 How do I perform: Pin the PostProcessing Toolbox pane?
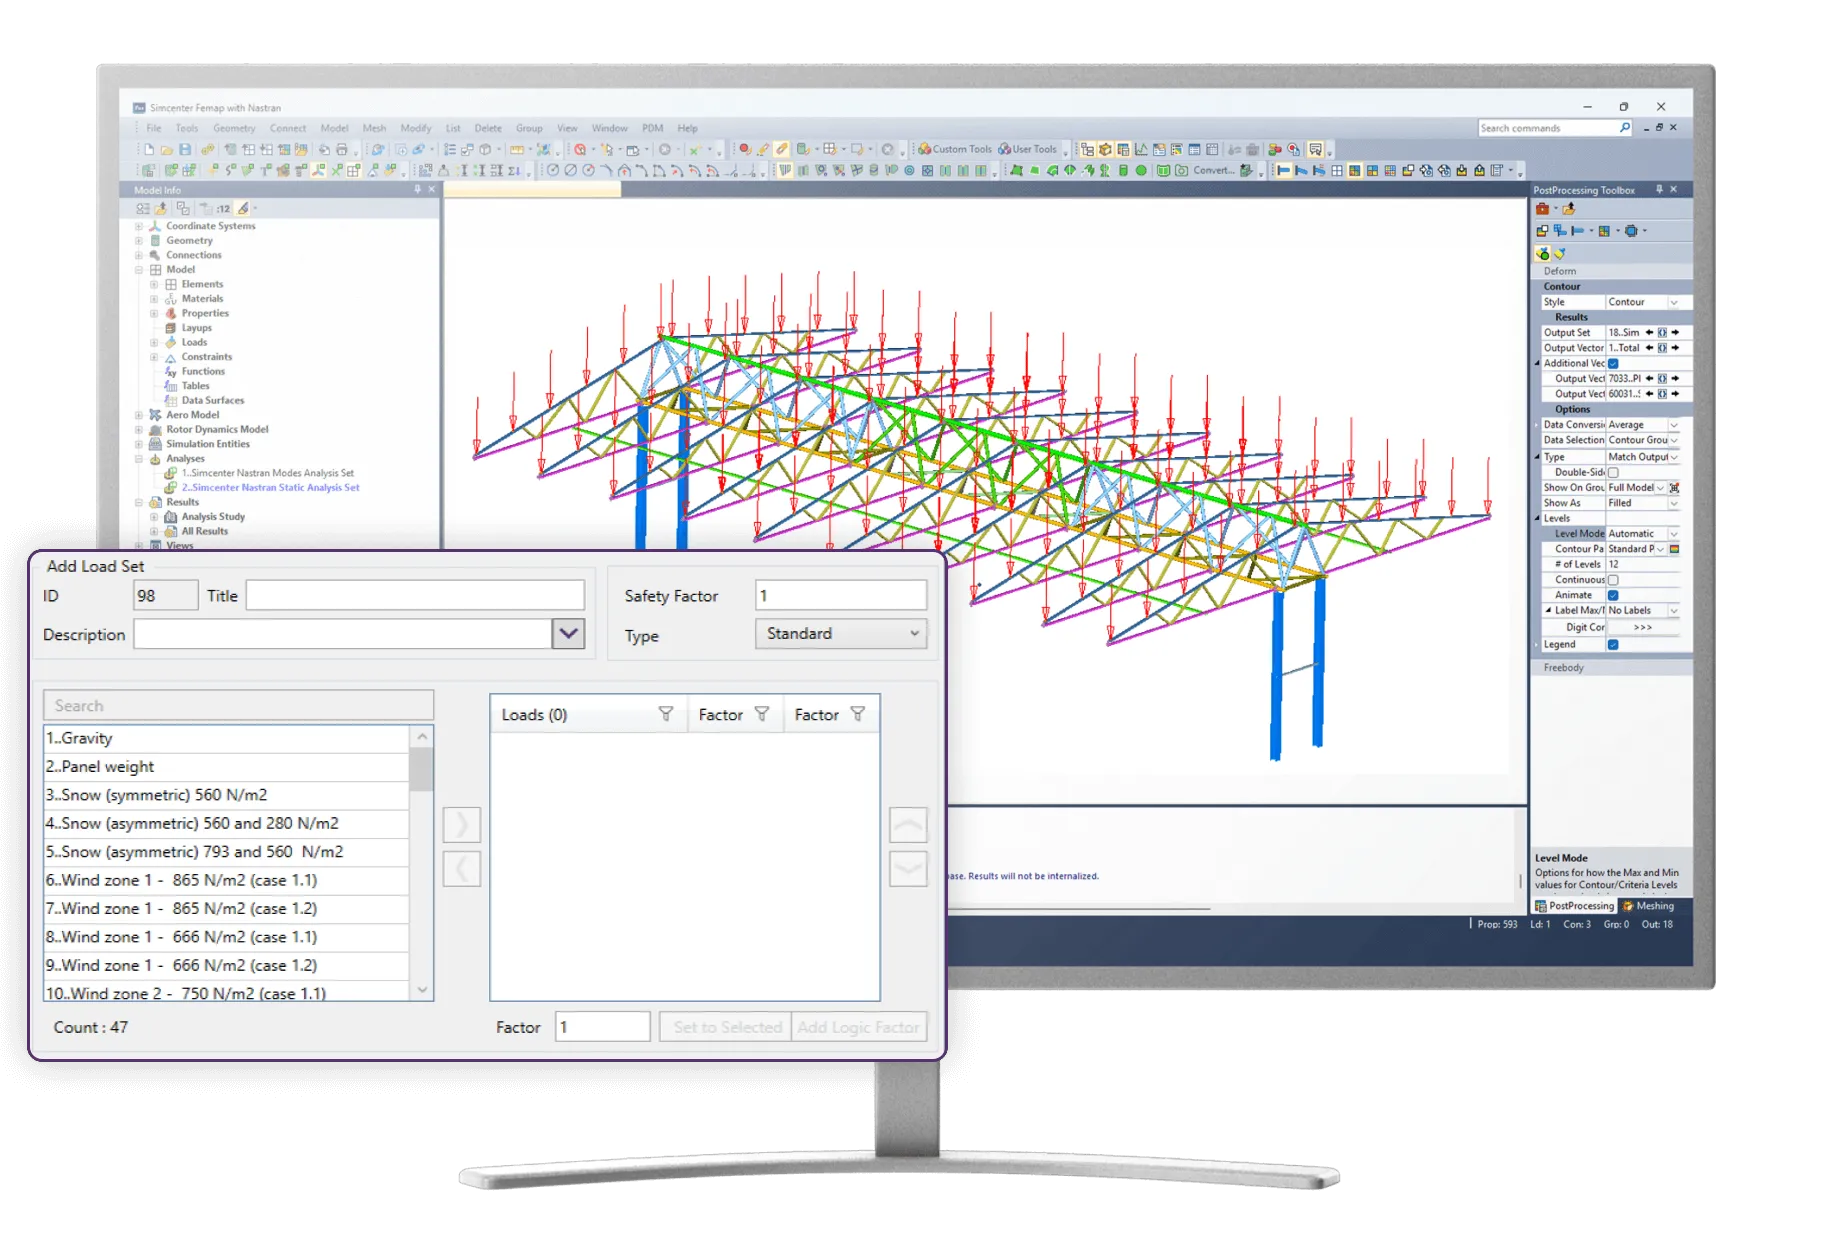1659,189
